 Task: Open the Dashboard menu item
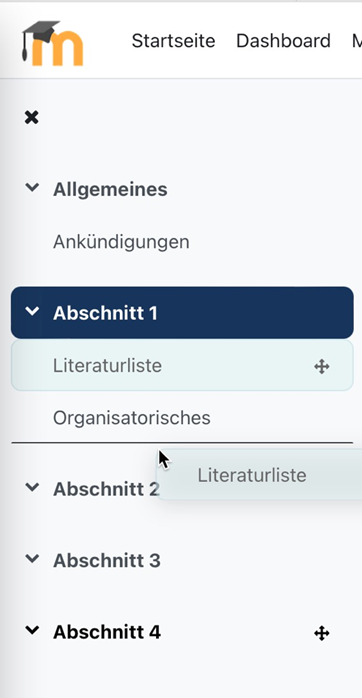pyautogui.click(x=283, y=41)
